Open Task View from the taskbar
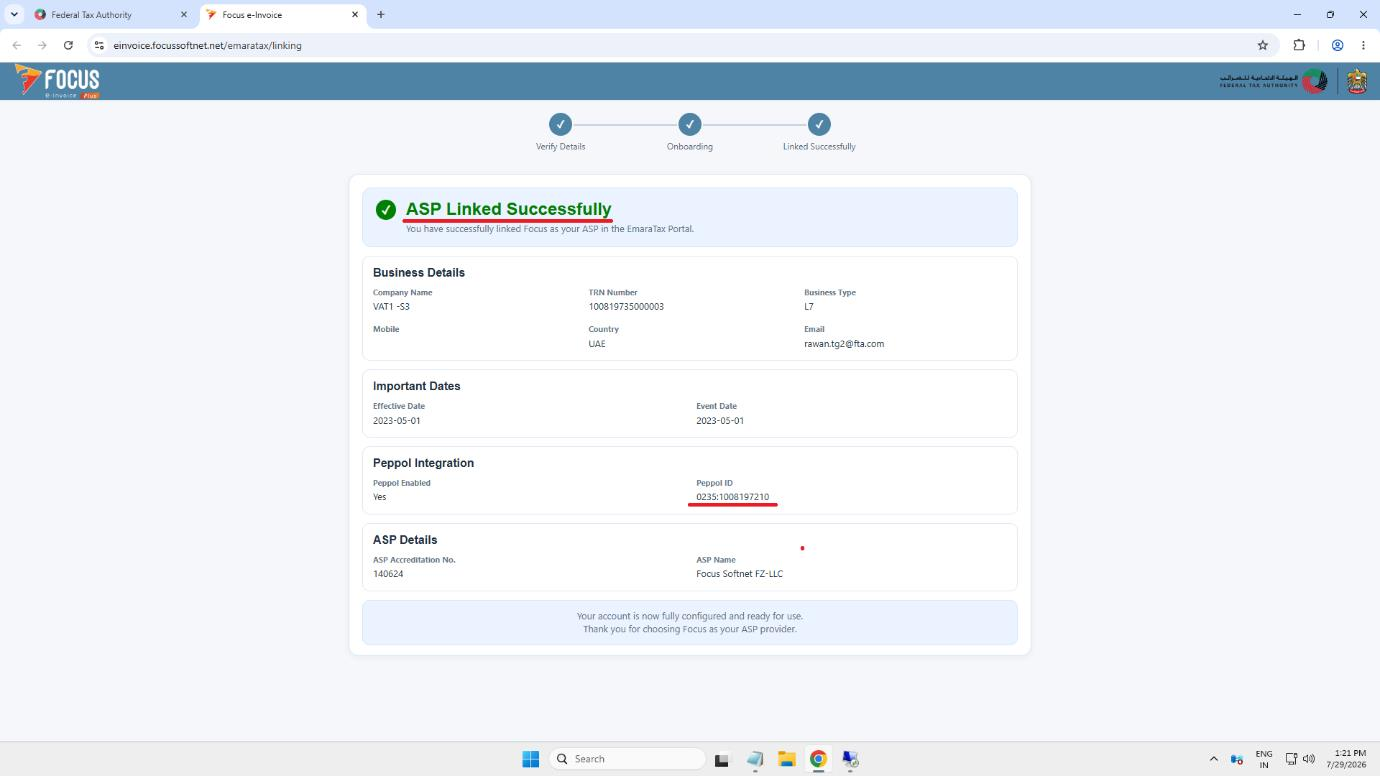The width and height of the screenshot is (1380, 776). coord(722,759)
